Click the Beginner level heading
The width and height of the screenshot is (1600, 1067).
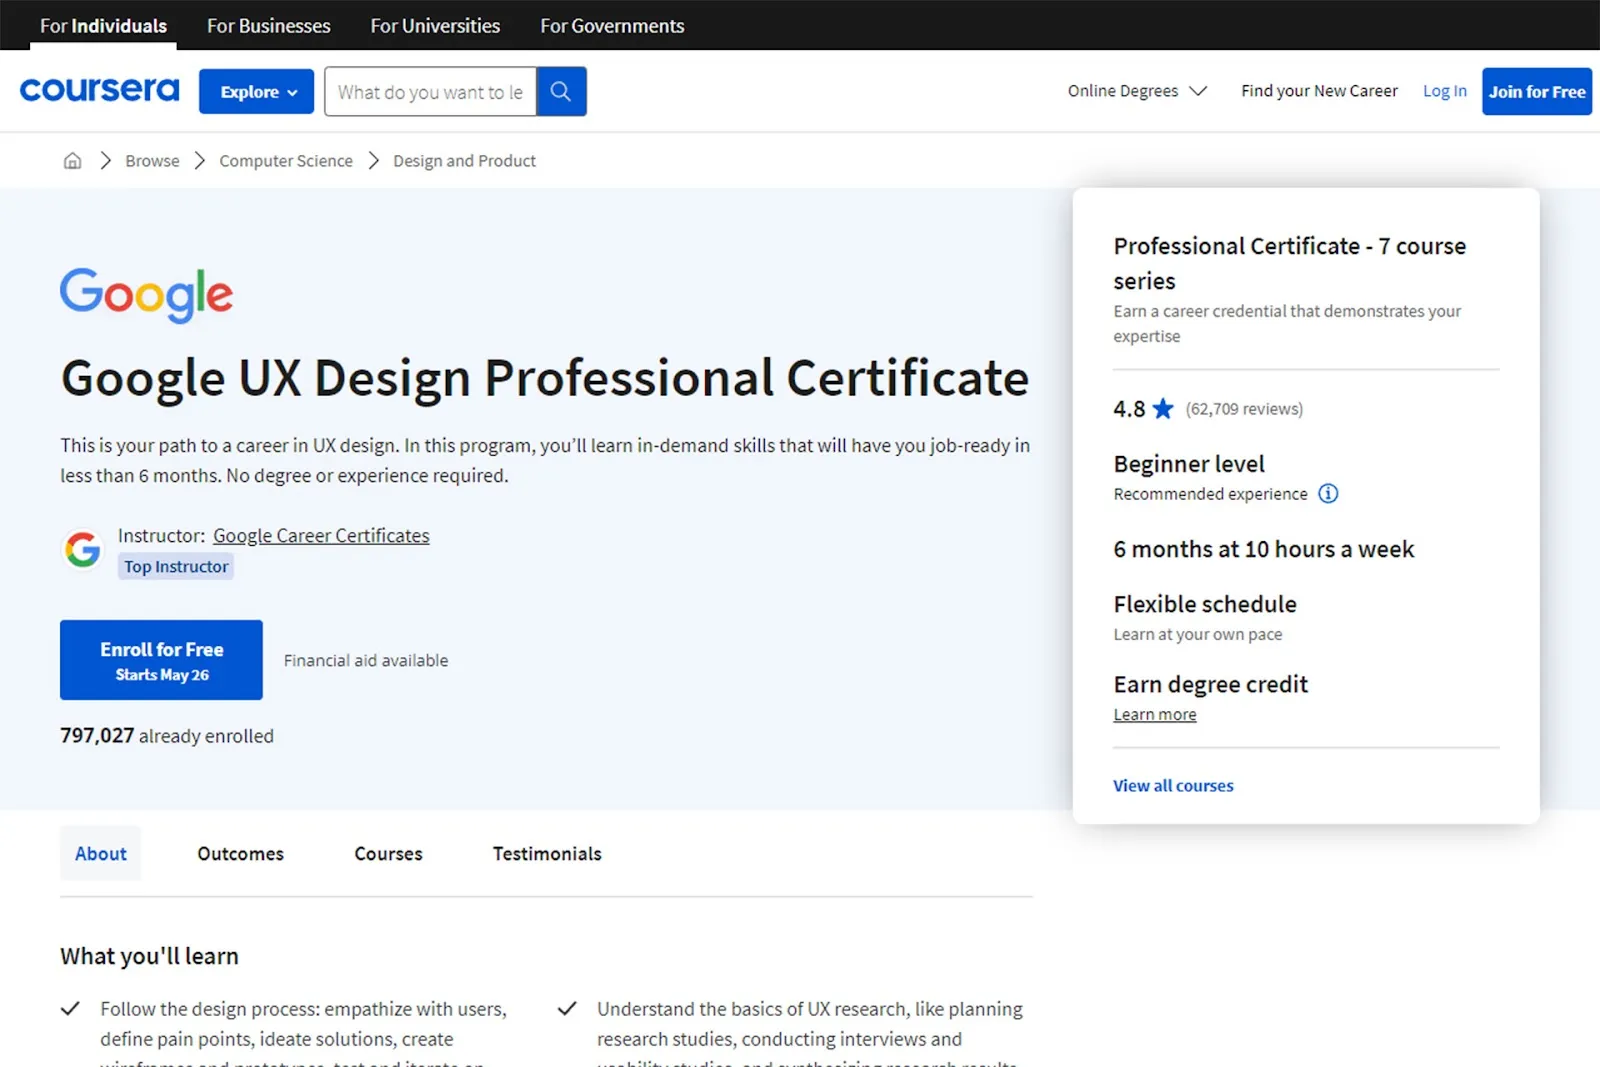click(1189, 463)
